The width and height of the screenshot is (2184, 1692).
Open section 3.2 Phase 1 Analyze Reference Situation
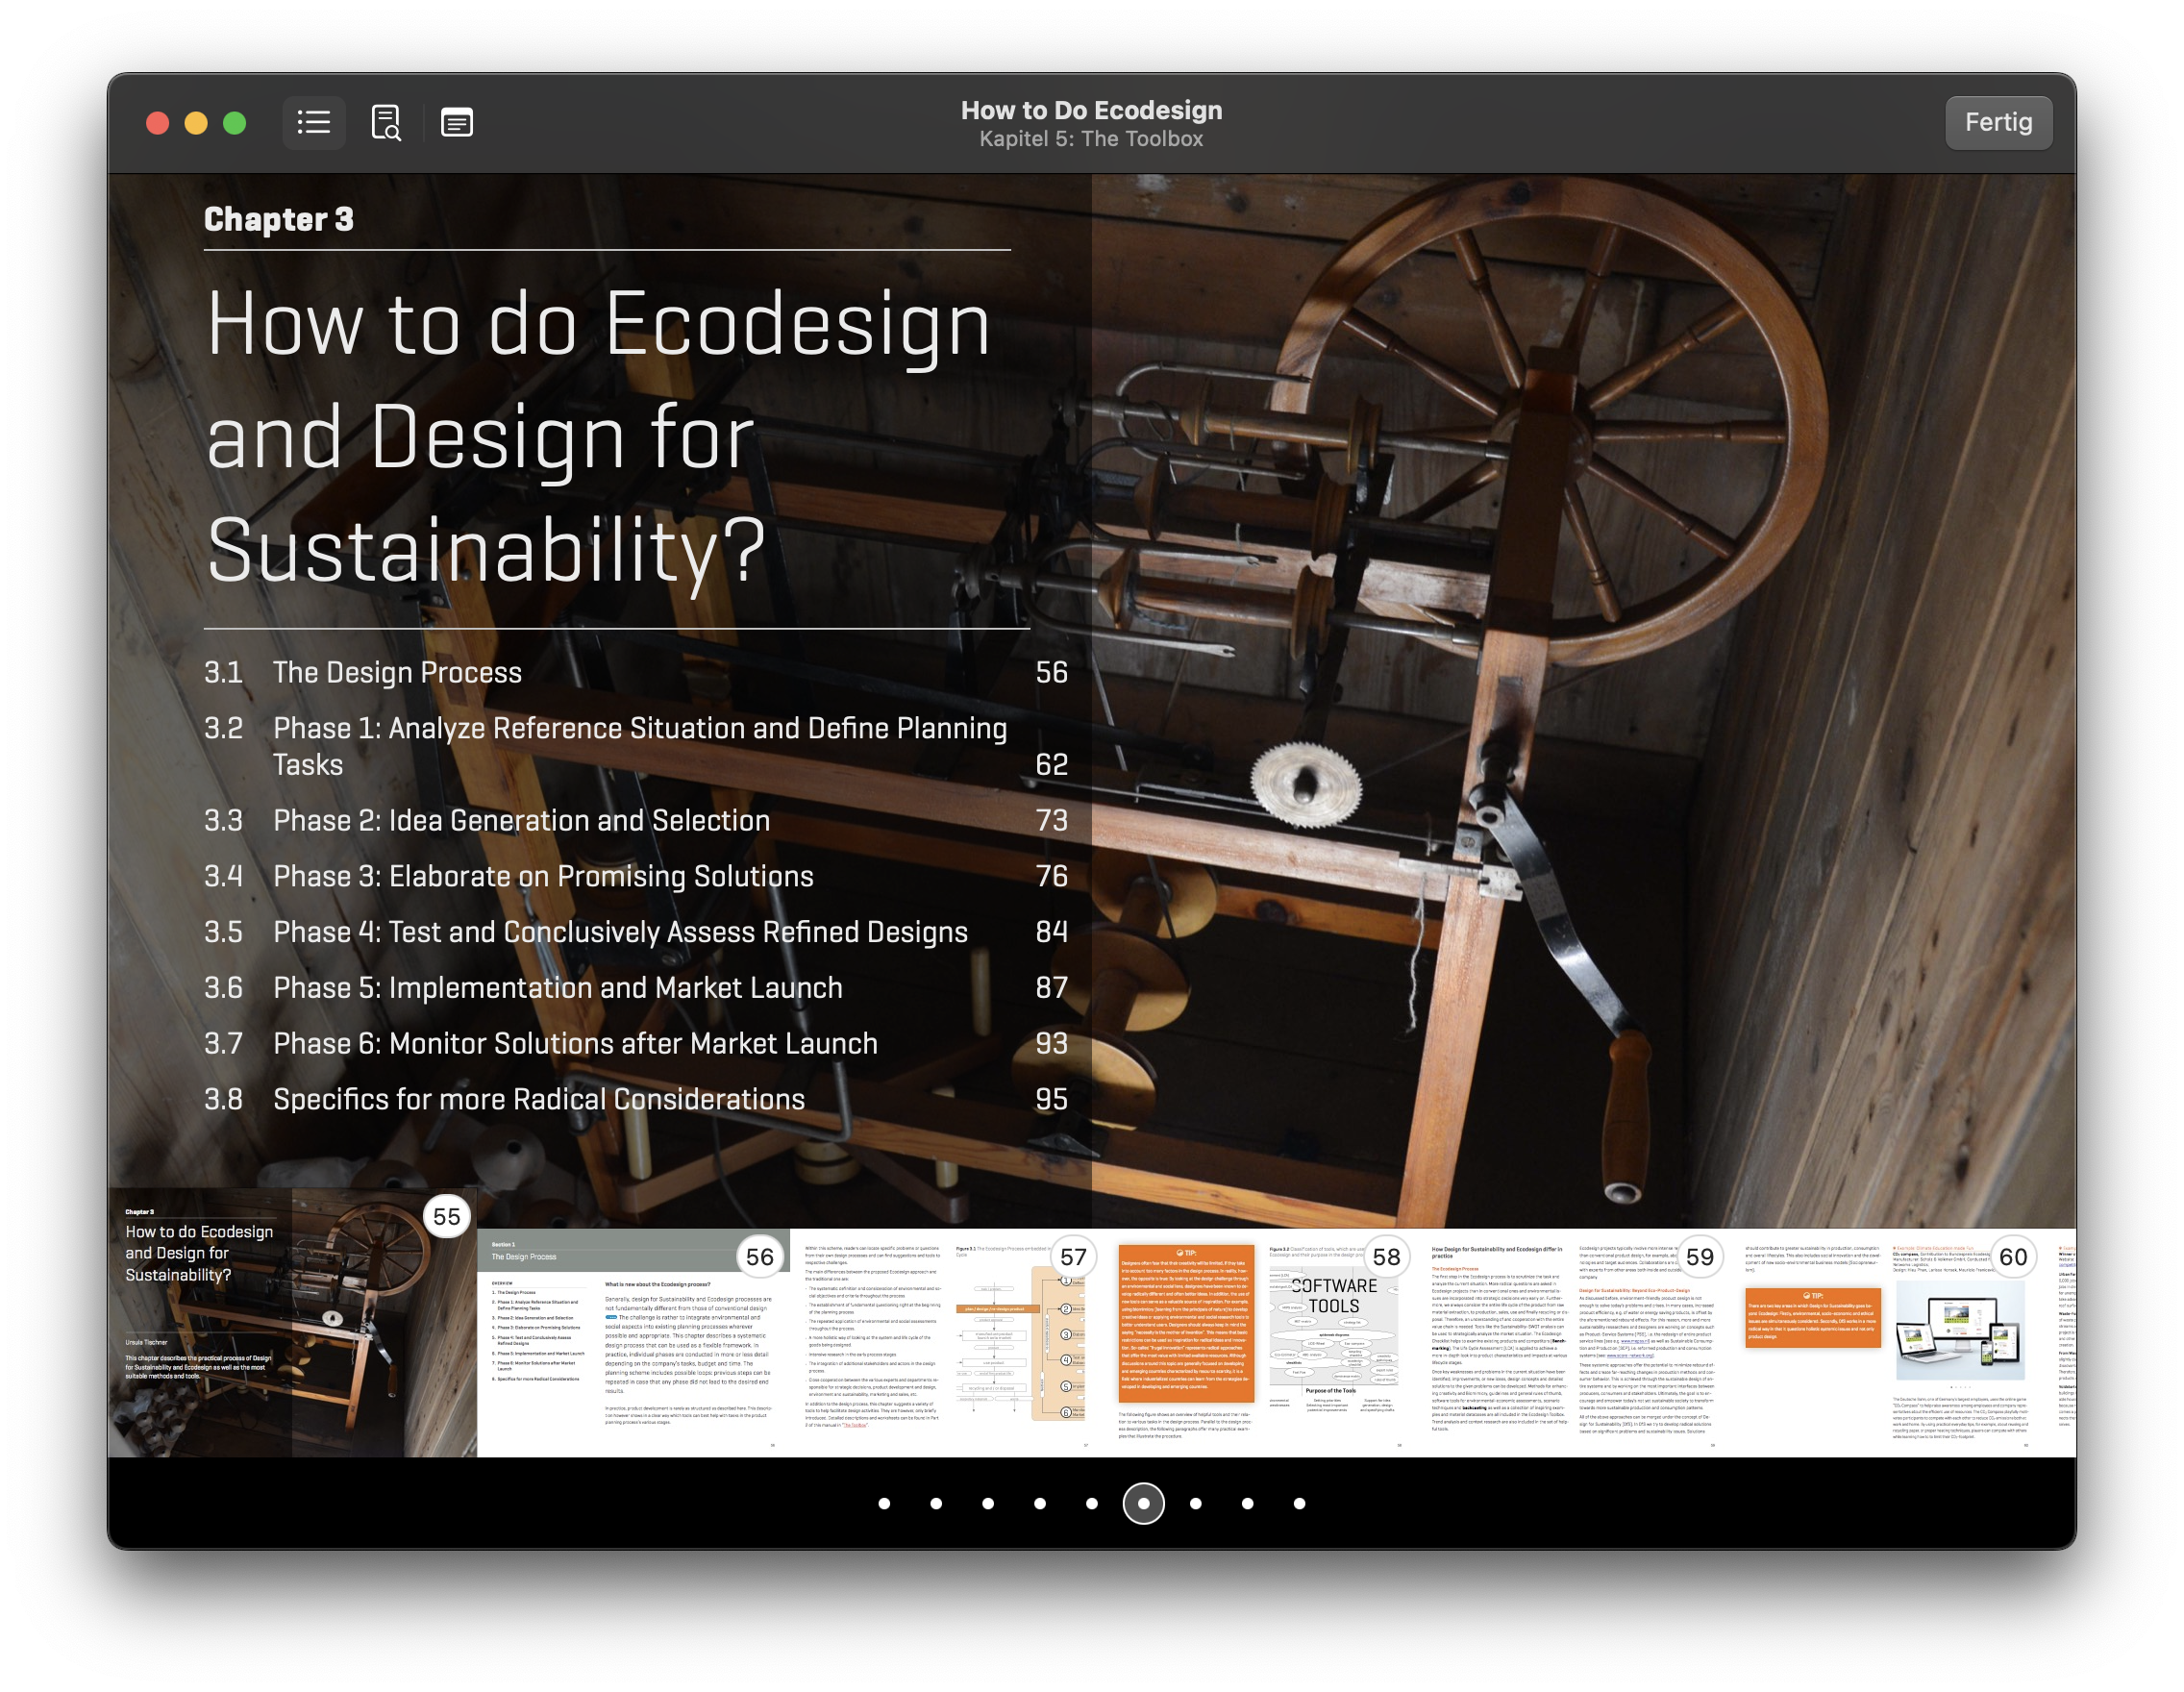[636, 746]
